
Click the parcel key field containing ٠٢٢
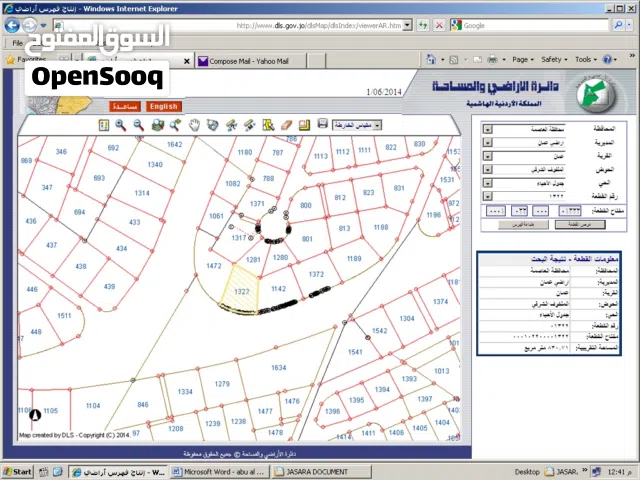(519, 211)
